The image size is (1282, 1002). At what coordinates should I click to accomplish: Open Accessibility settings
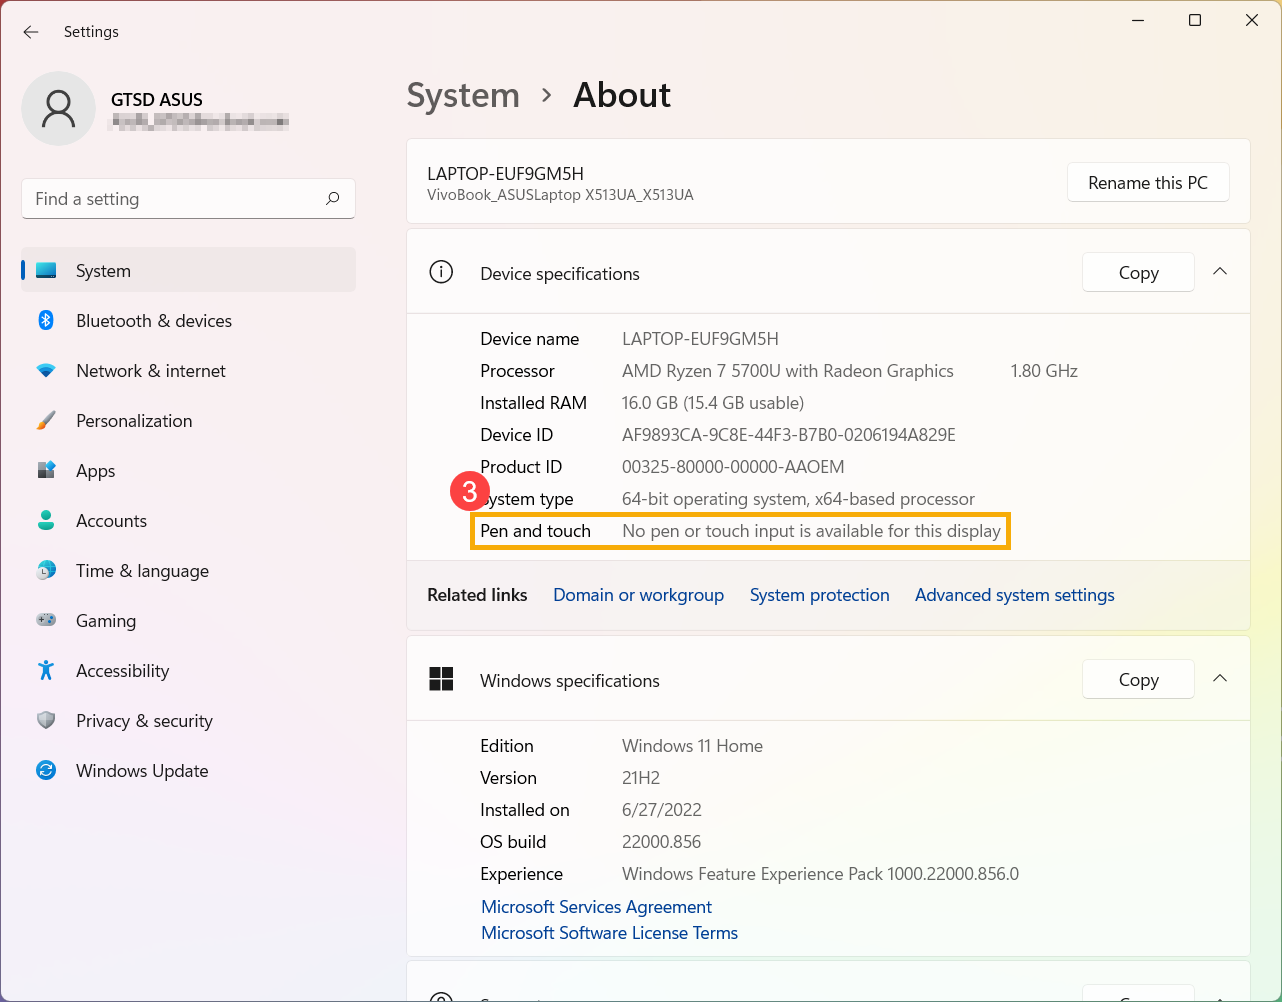[x=188, y=670]
